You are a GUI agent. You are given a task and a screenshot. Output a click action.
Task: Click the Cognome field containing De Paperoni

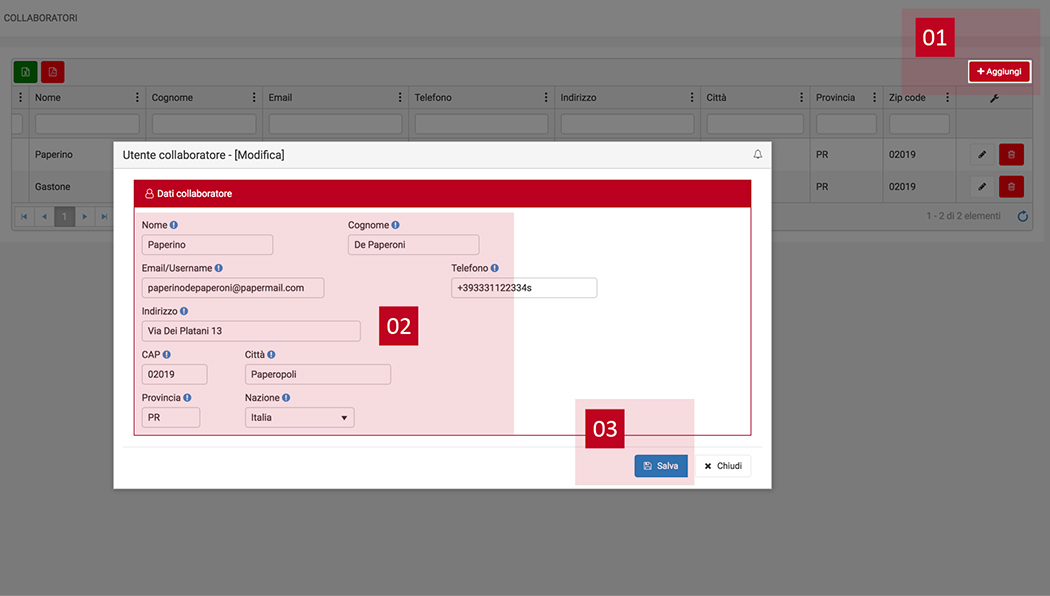413,244
